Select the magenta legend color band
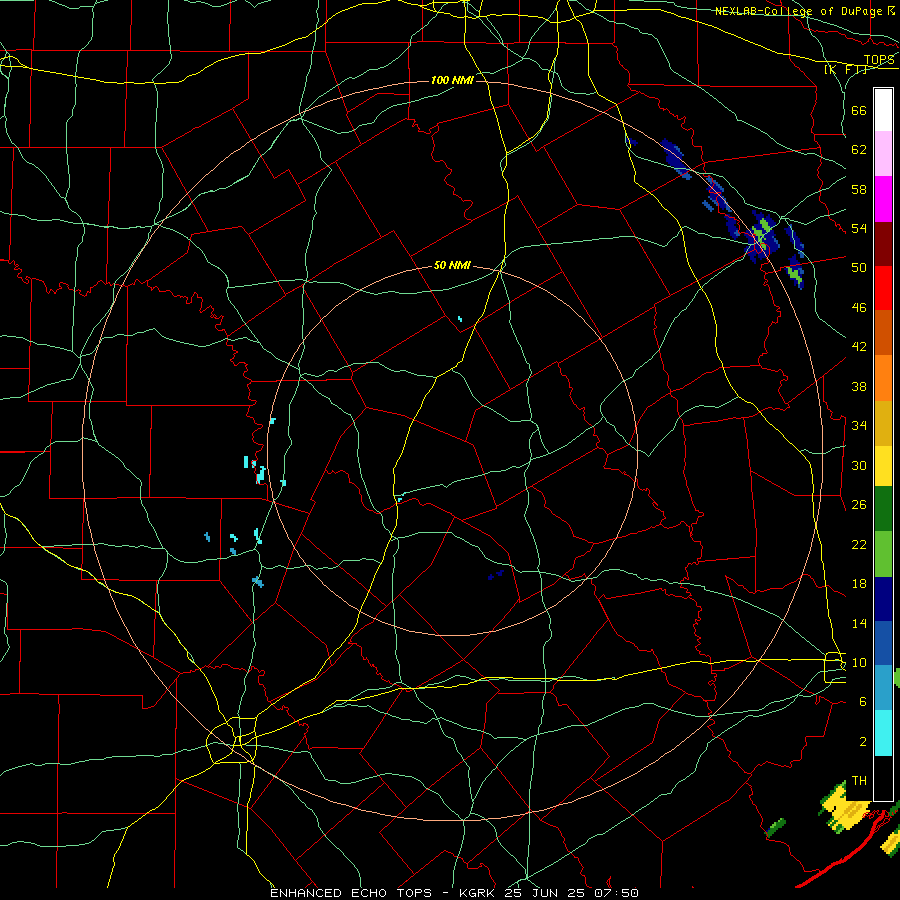 click(883, 199)
